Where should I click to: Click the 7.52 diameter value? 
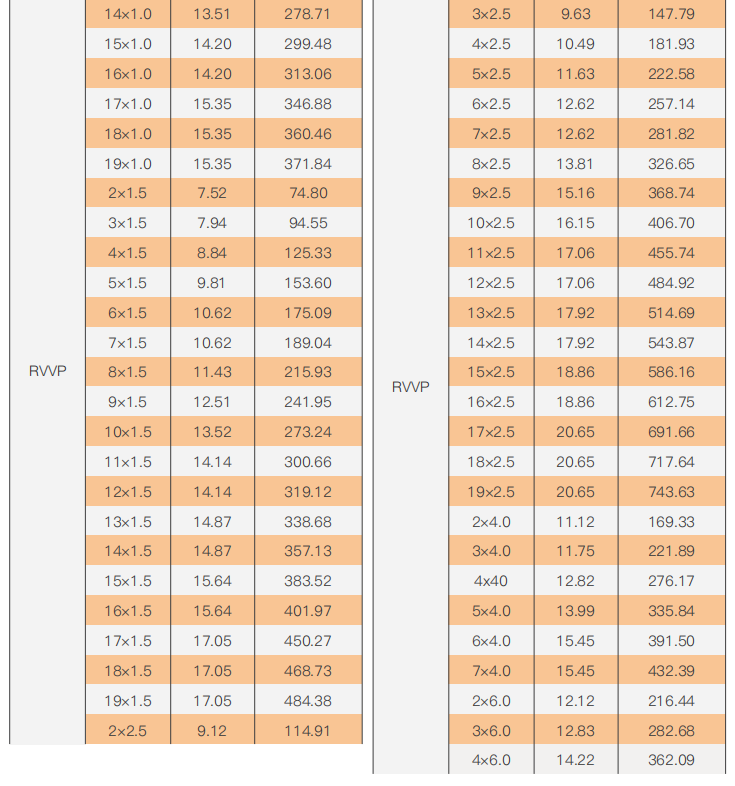point(211,193)
